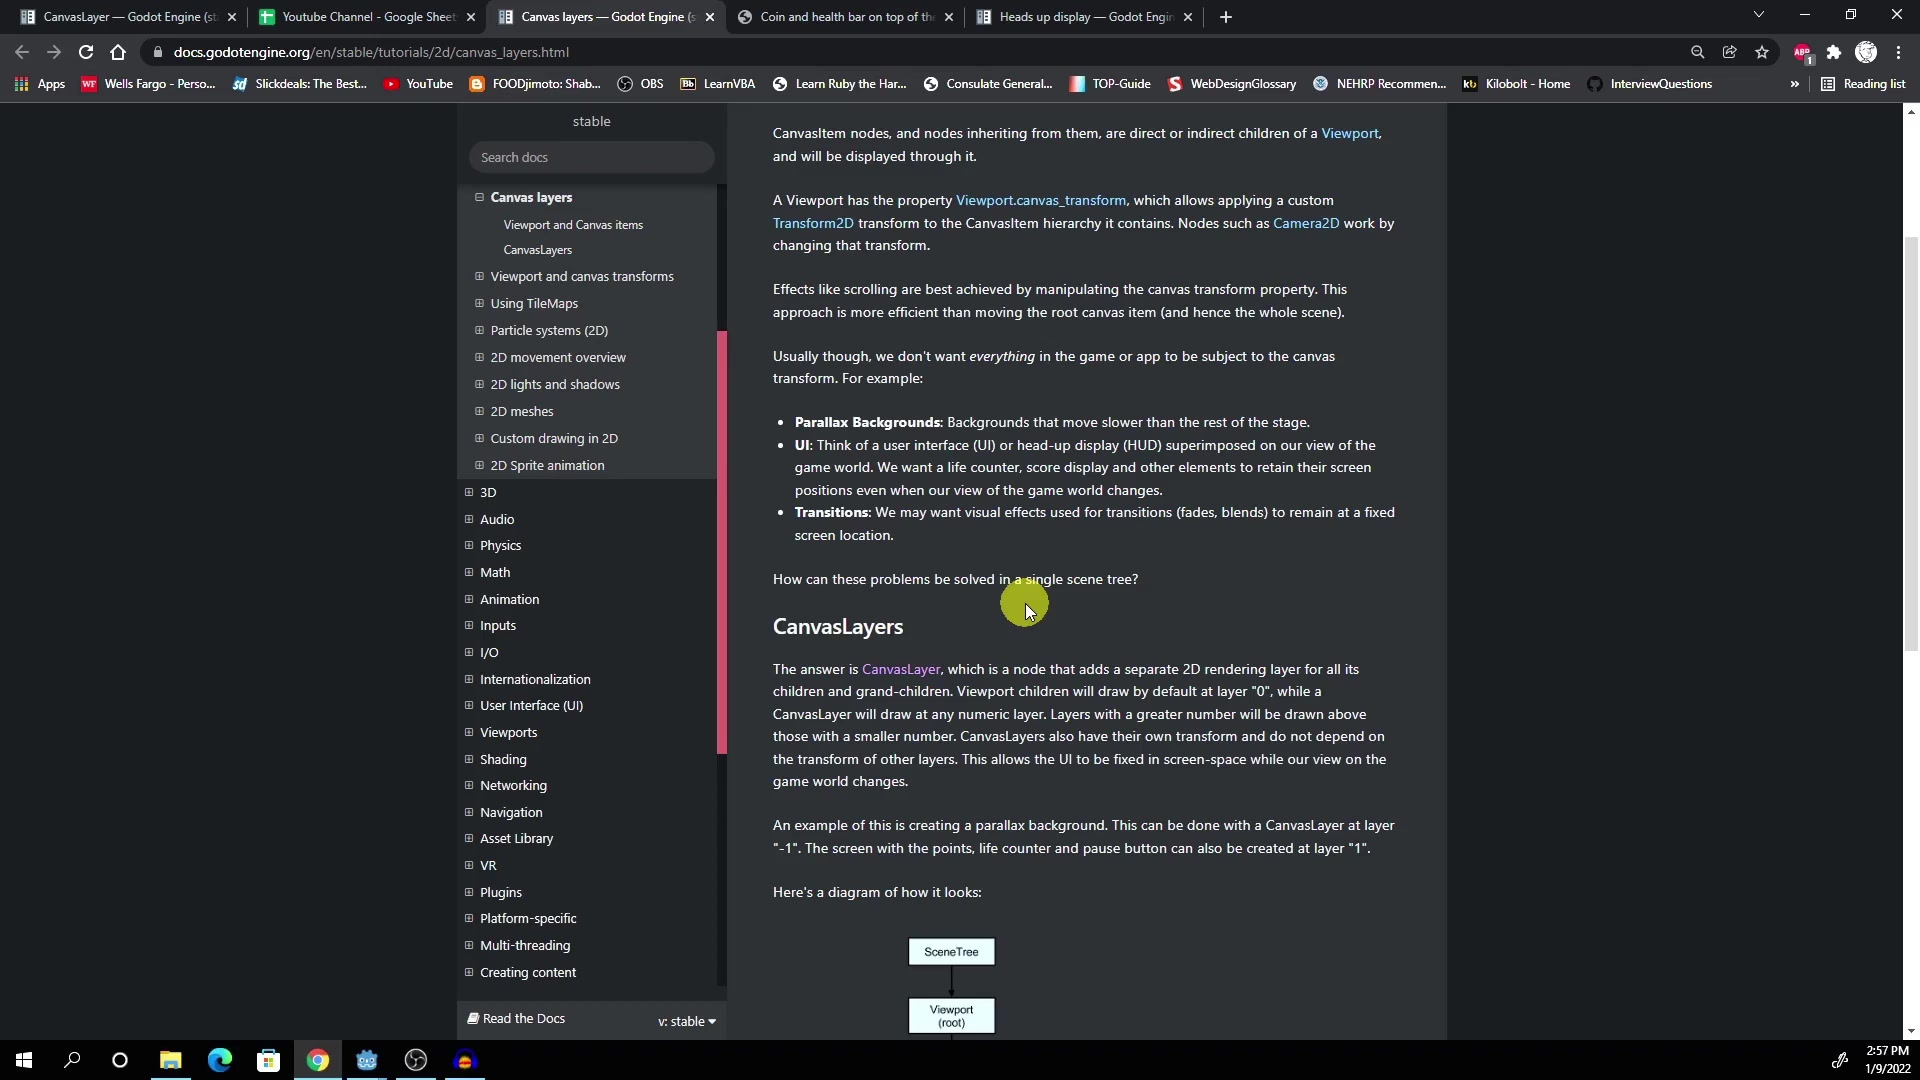This screenshot has height=1080, width=1920.
Task: Click the Search docs input field
Action: click(591, 157)
